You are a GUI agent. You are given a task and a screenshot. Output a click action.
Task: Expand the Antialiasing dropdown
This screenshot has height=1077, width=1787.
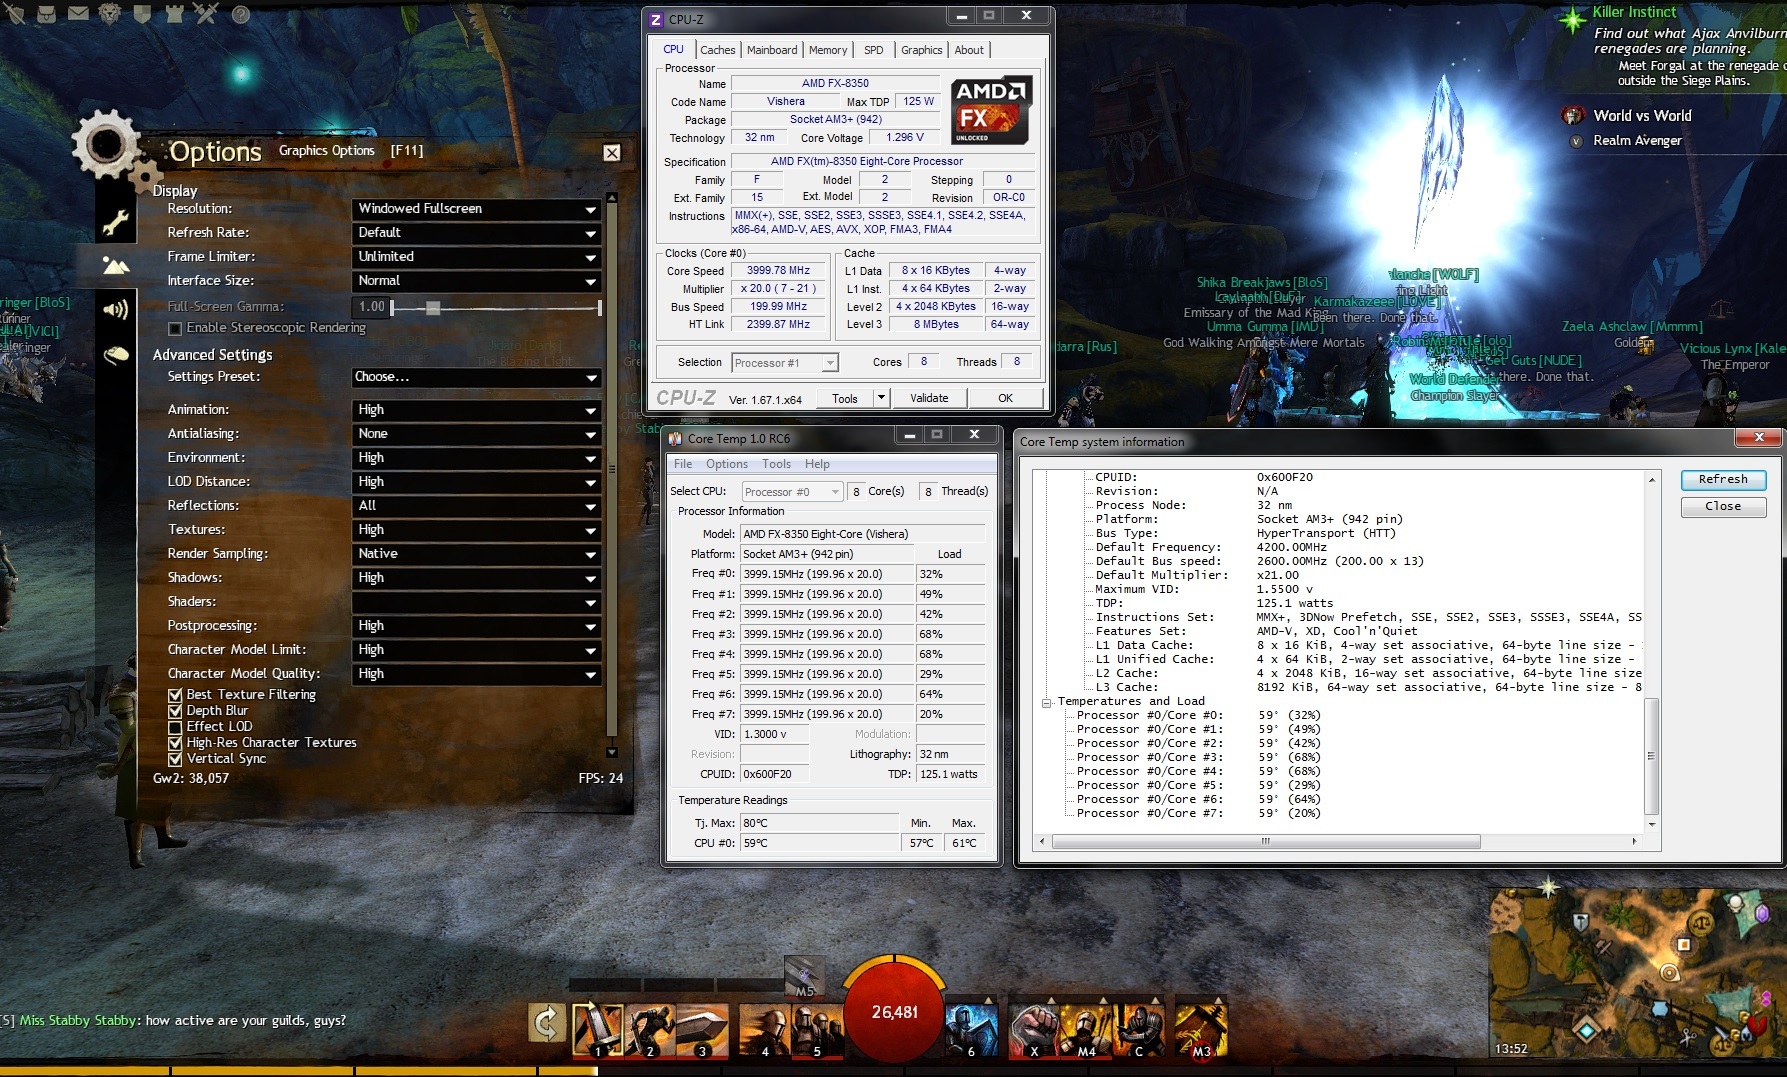(476, 434)
